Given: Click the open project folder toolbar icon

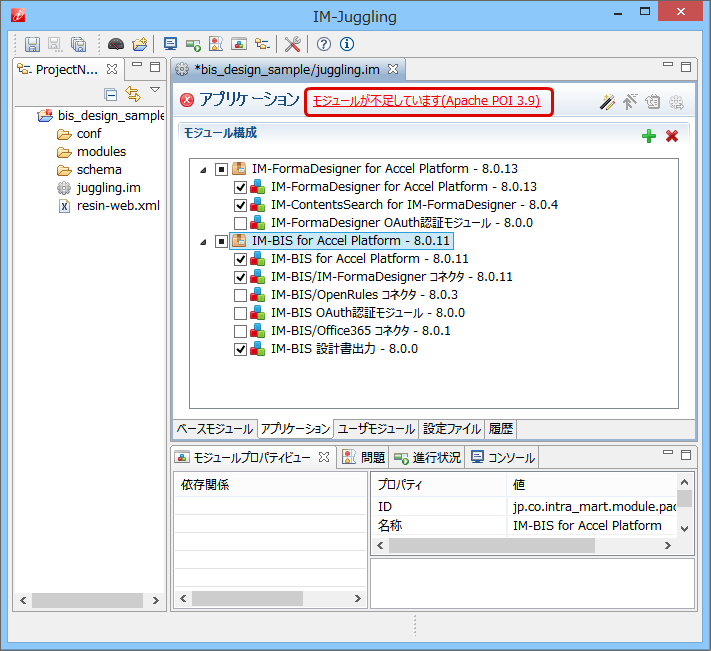Looking at the screenshot, I should click(x=140, y=44).
